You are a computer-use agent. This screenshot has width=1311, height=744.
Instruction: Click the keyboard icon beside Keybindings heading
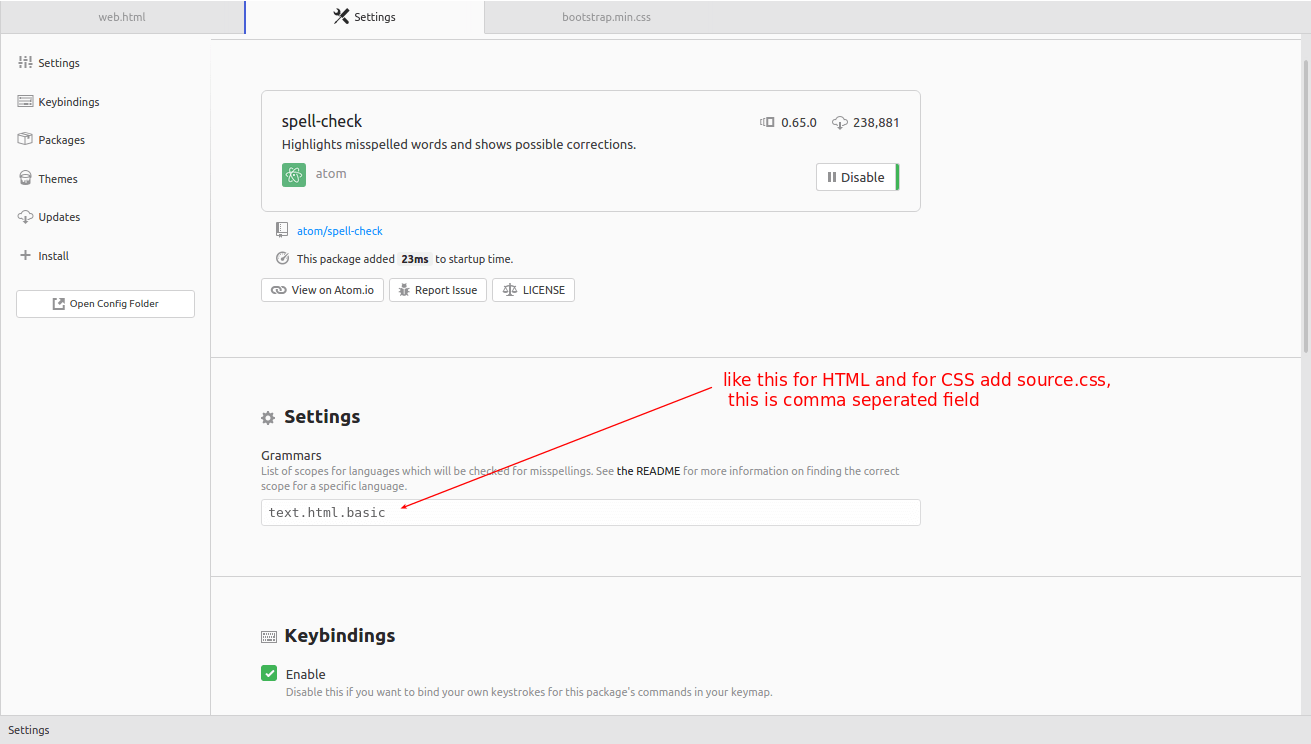click(x=268, y=637)
